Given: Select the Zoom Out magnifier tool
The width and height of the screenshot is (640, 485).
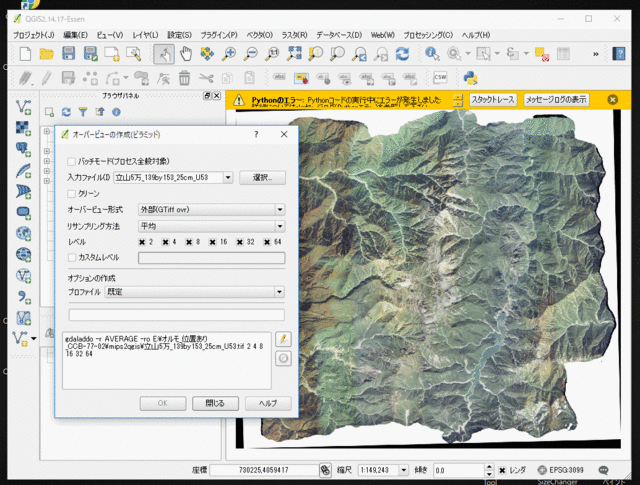Looking at the screenshot, I should (x=251, y=54).
